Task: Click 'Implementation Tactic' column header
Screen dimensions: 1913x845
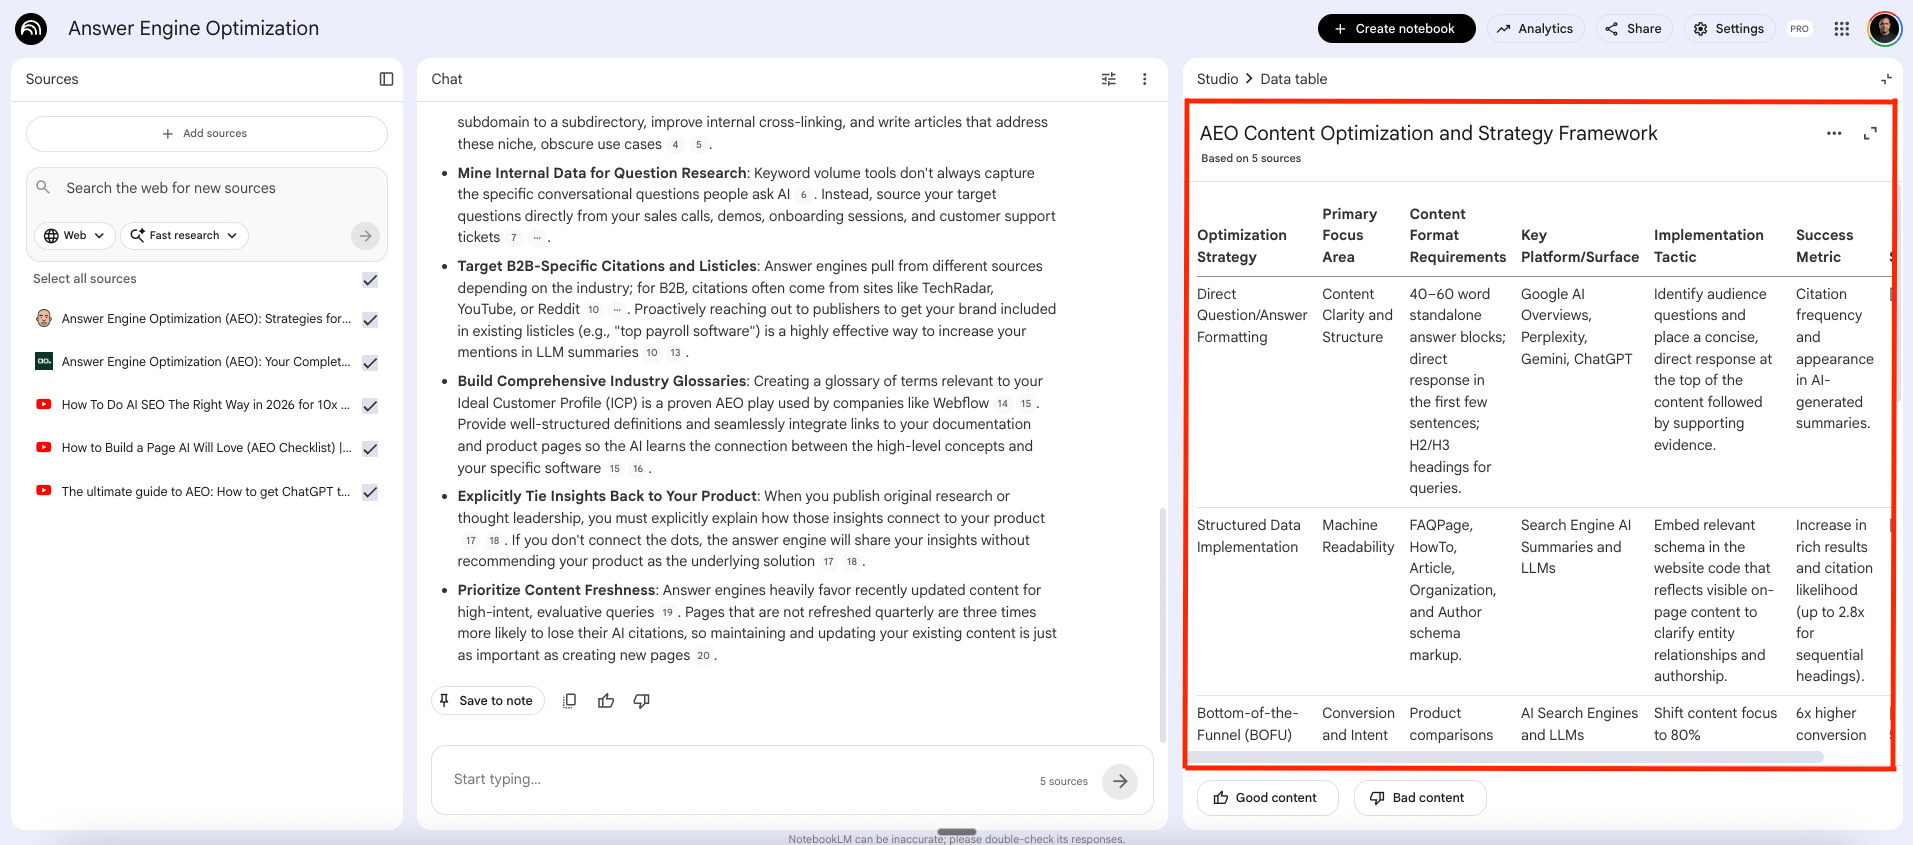Action: click(1708, 246)
